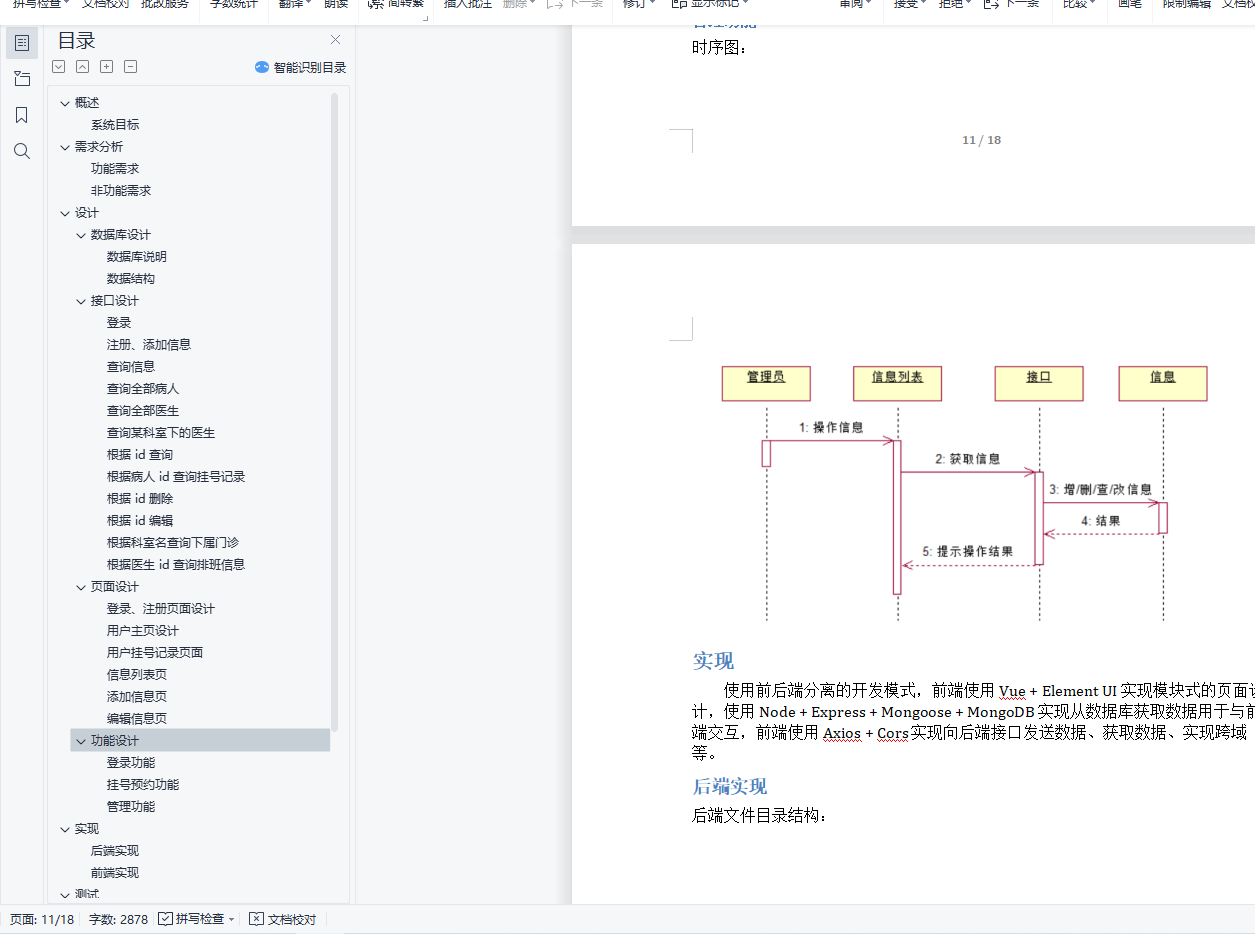Select 根据 id 查询 outline entry
The height and width of the screenshot is (934, 1255).
[140, 455]
